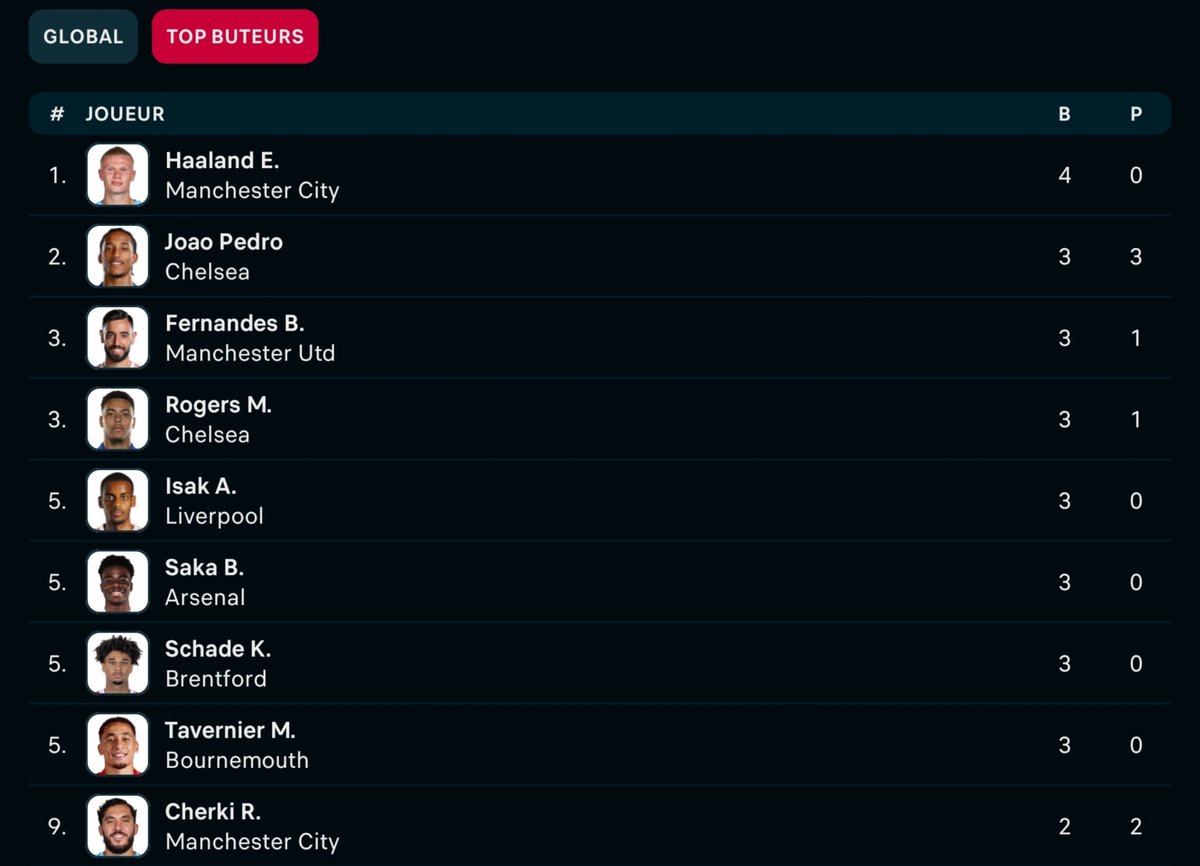
Task: Open Schade K. player photo
Action: coord(118,664)
